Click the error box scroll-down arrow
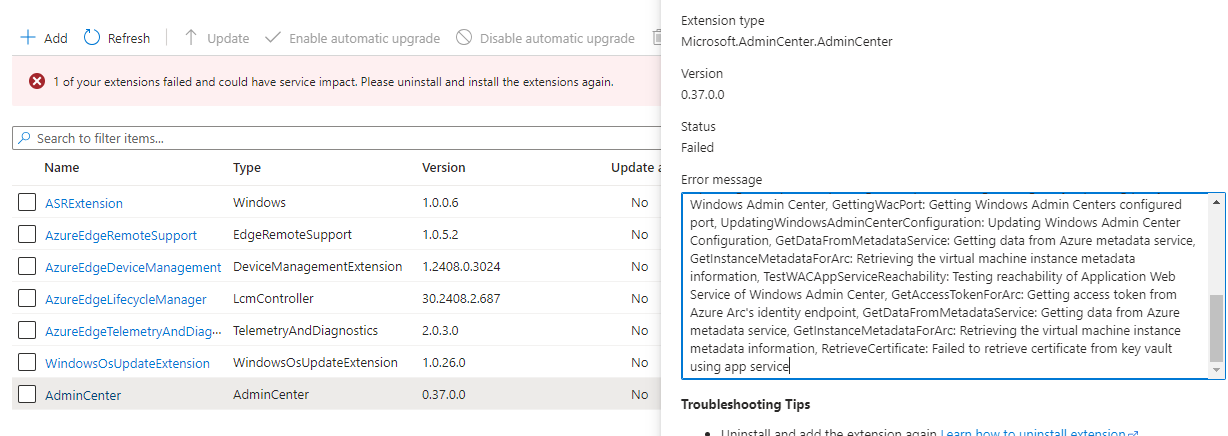 click(1217, 371)
